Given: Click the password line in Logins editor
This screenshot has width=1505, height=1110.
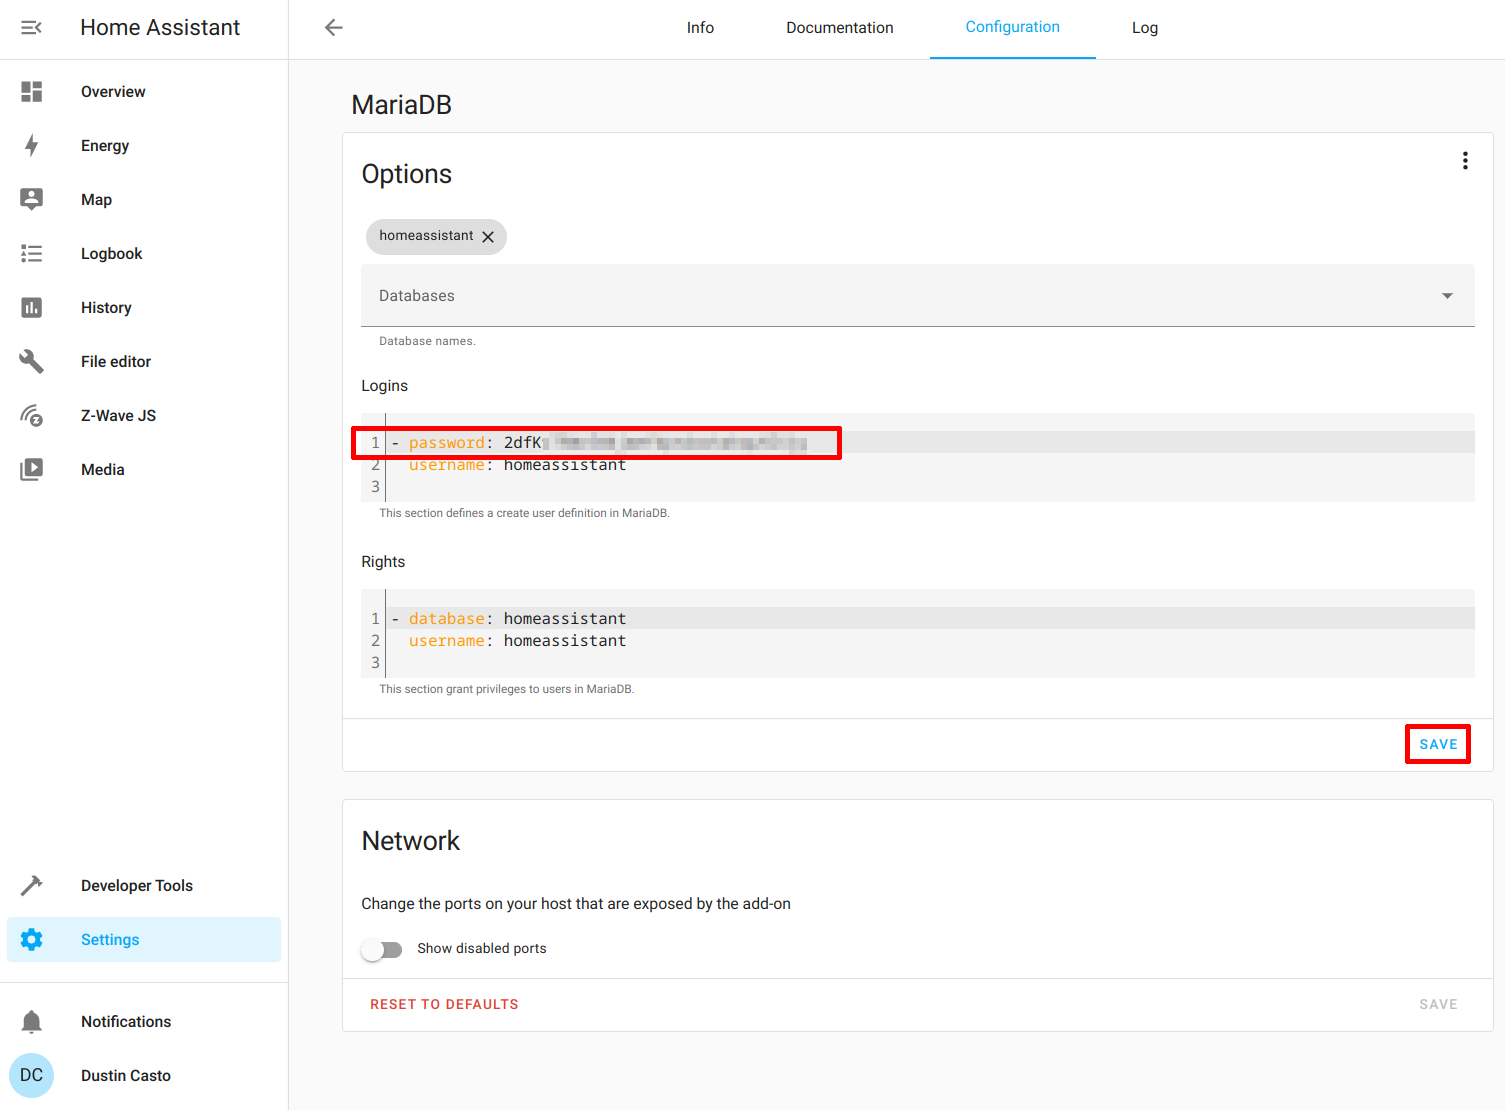Looking at the screenshot, I should pos(930,442).
